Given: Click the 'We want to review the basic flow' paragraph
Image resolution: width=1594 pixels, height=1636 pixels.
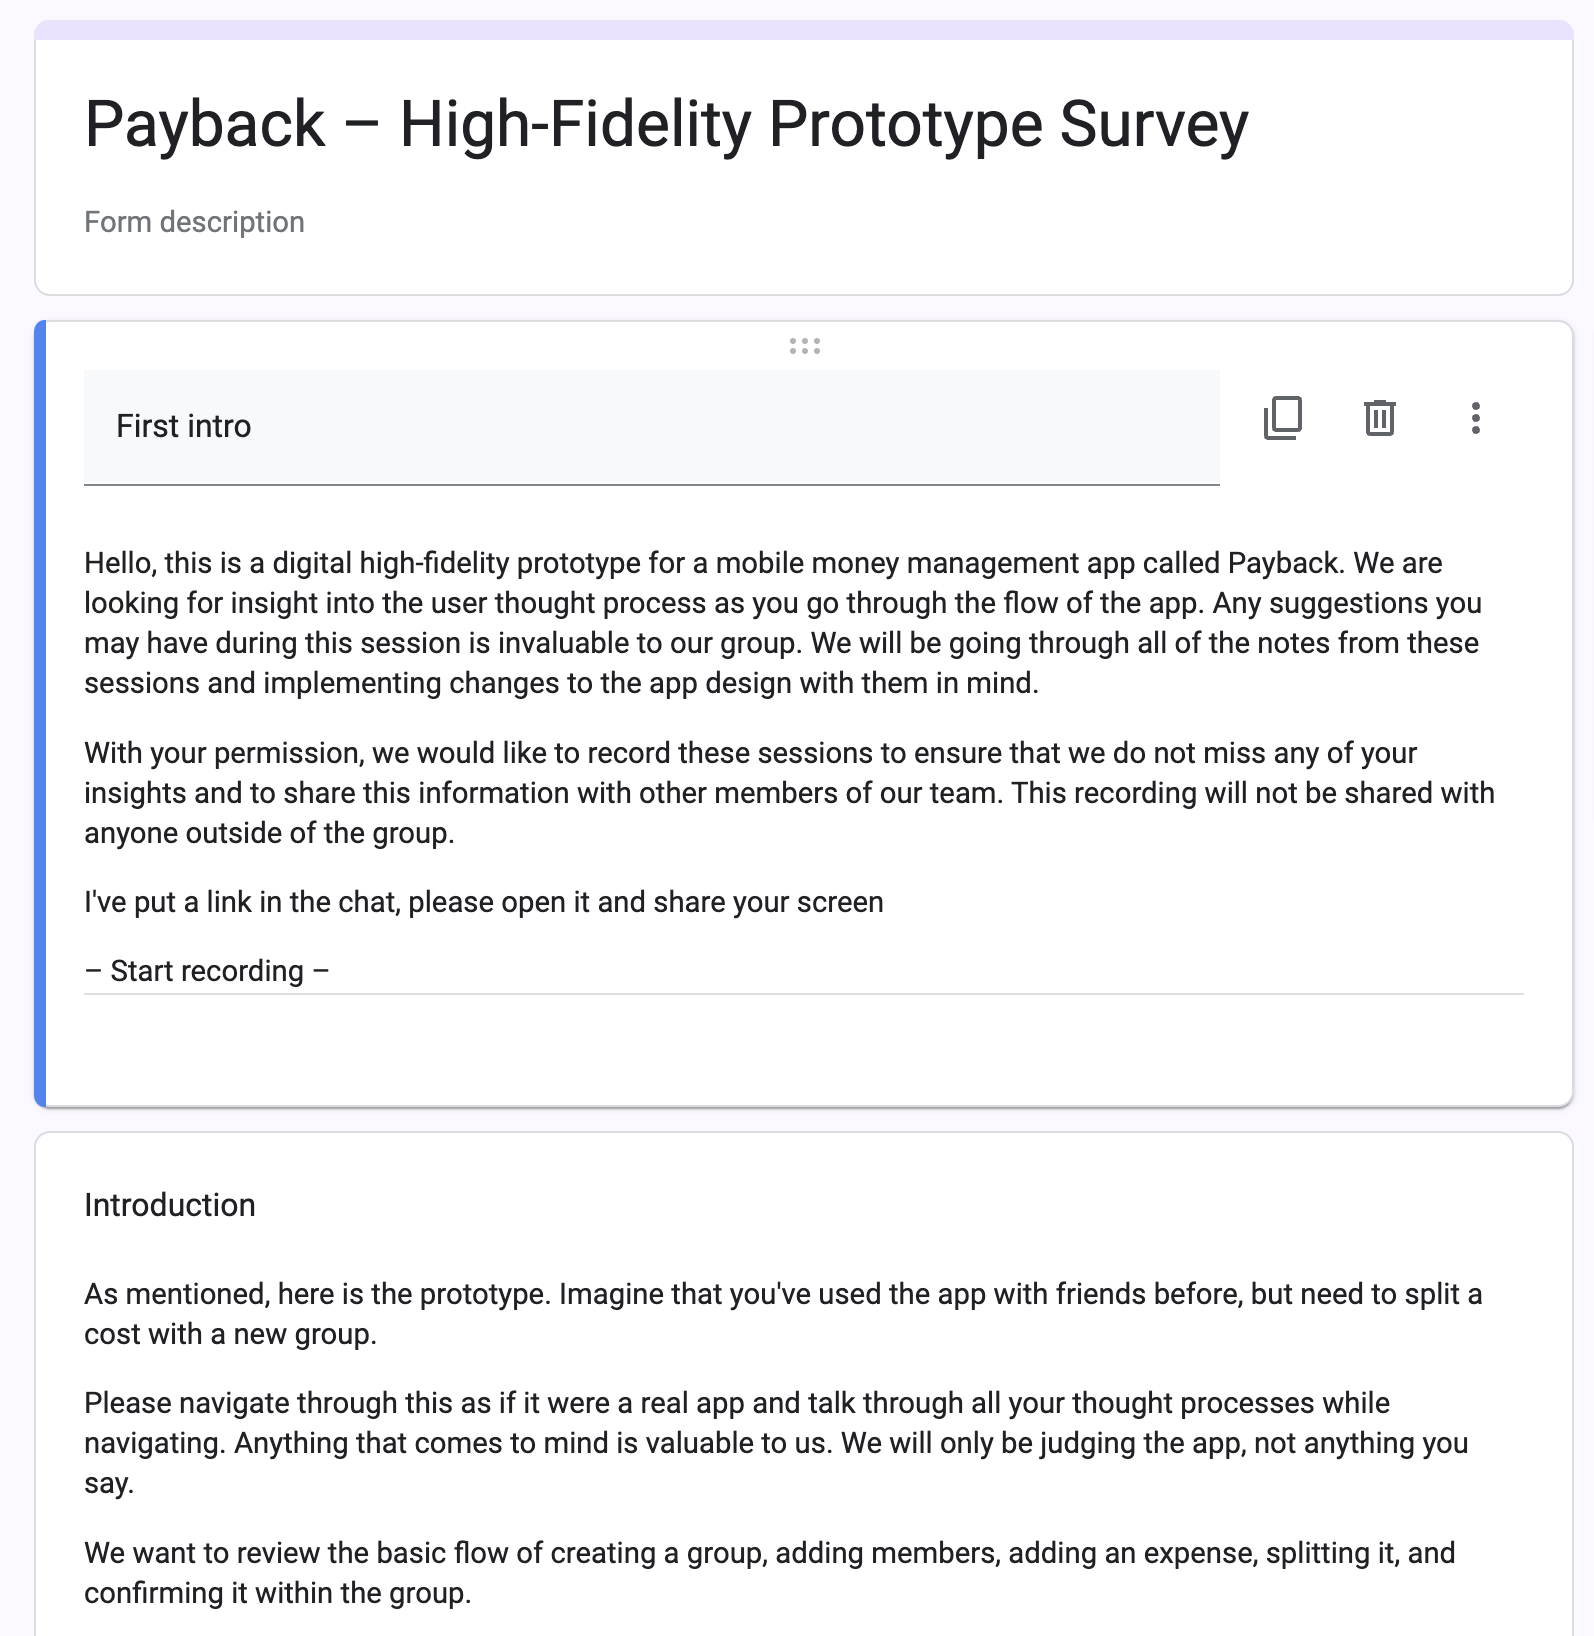Looking at the screenshot, I should (x=770, y=1573).
